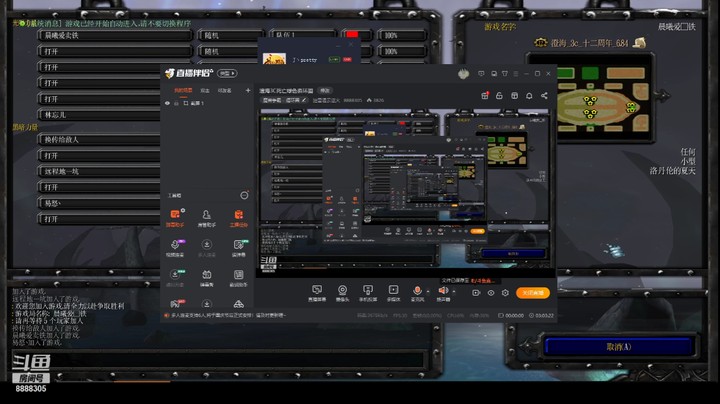The width and height of the screenshot is (720, 404).
Task: Open the feedback message icon in title bar
Action: click(x=481, y=73)
